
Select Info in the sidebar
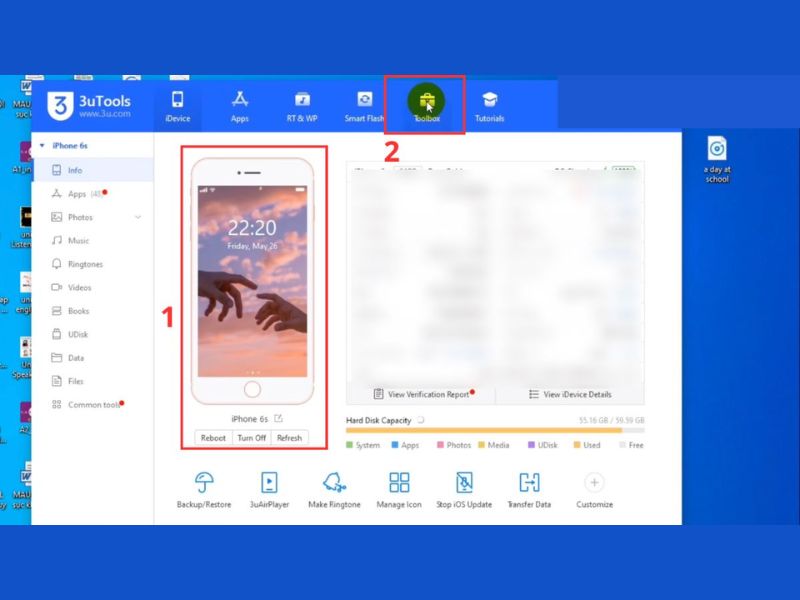[x=93, y=170]
